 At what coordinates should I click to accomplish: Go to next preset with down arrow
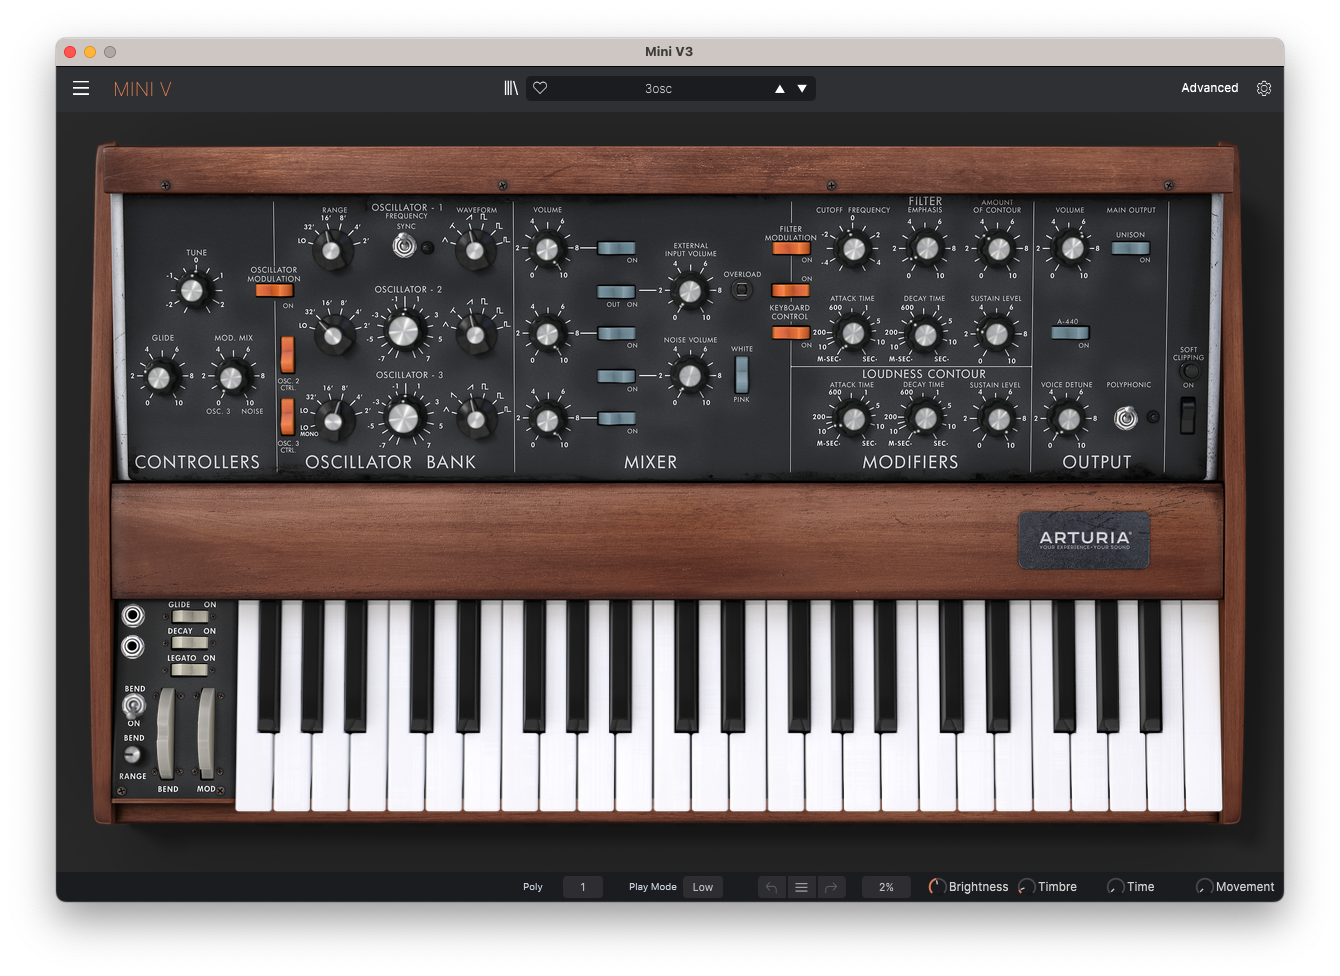click(x=802, y=89)
